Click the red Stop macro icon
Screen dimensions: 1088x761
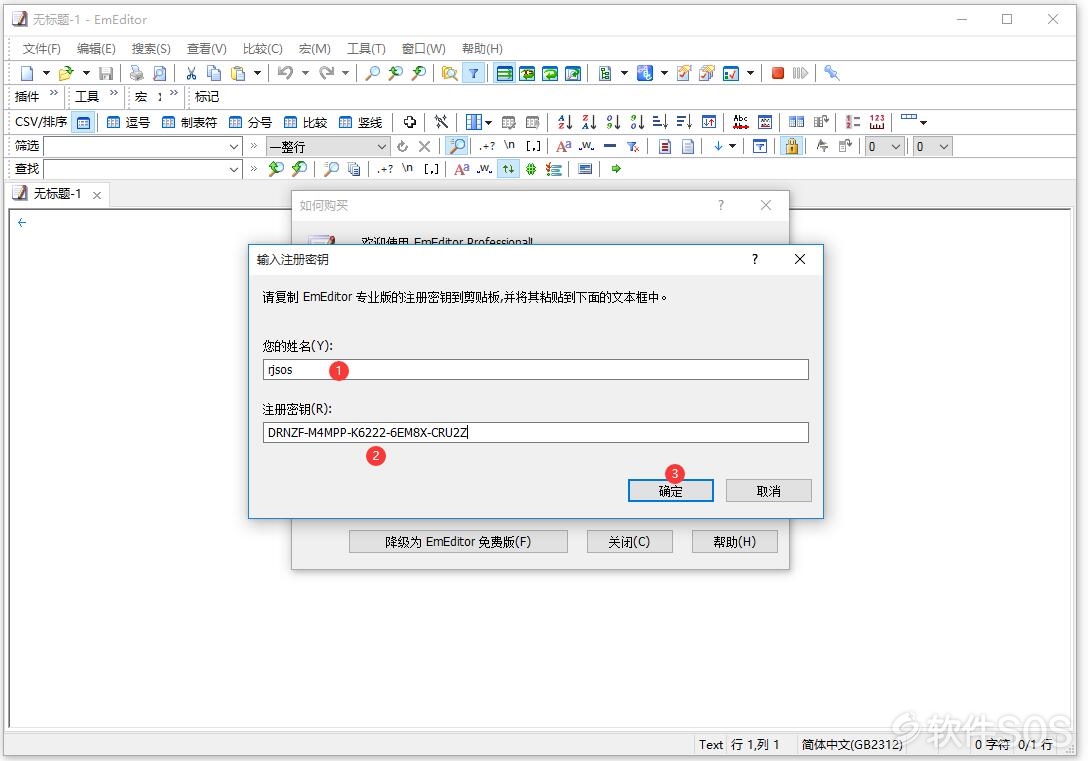[x=778, y=73]
